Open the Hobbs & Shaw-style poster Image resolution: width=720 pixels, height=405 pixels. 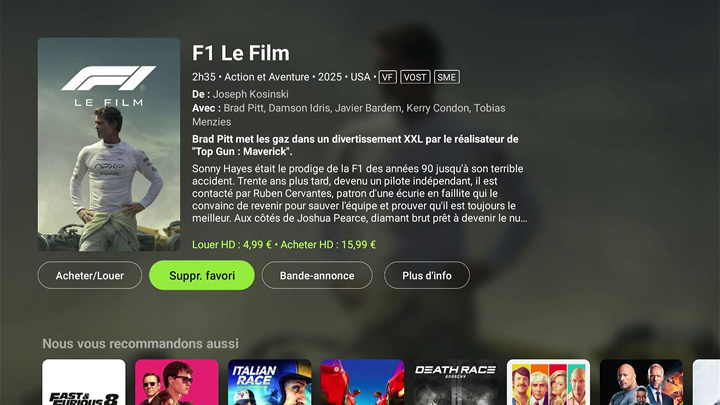click(x=641, y=382)
